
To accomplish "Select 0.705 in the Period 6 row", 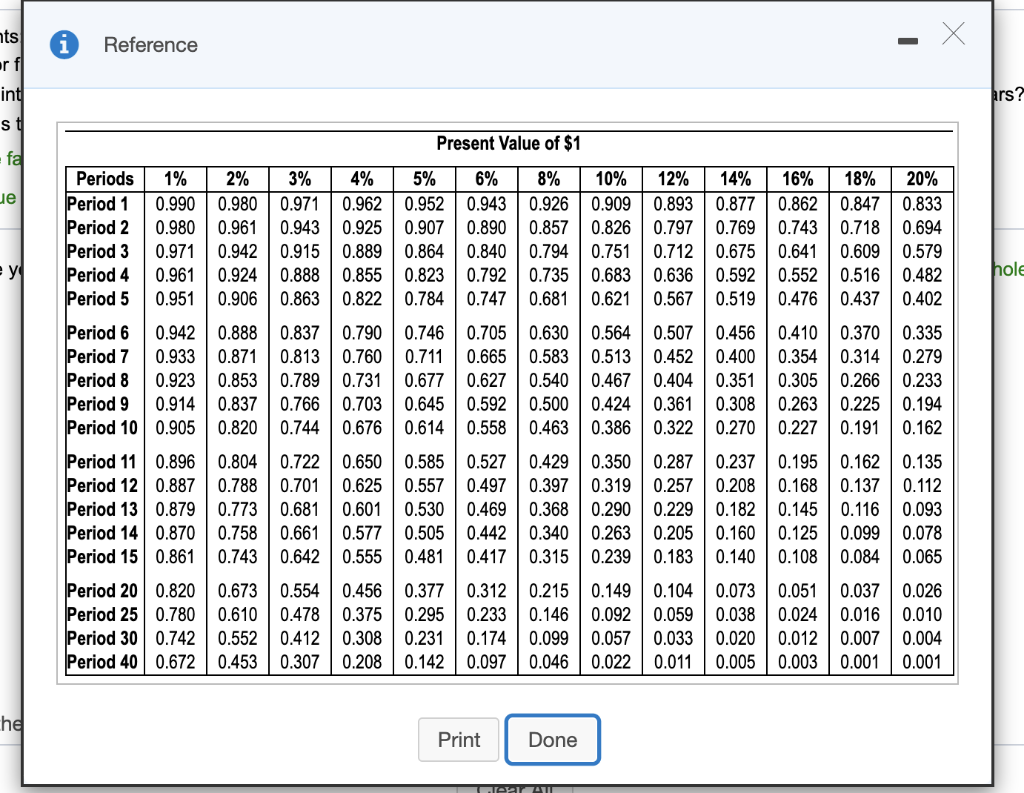I will [487, 333].
